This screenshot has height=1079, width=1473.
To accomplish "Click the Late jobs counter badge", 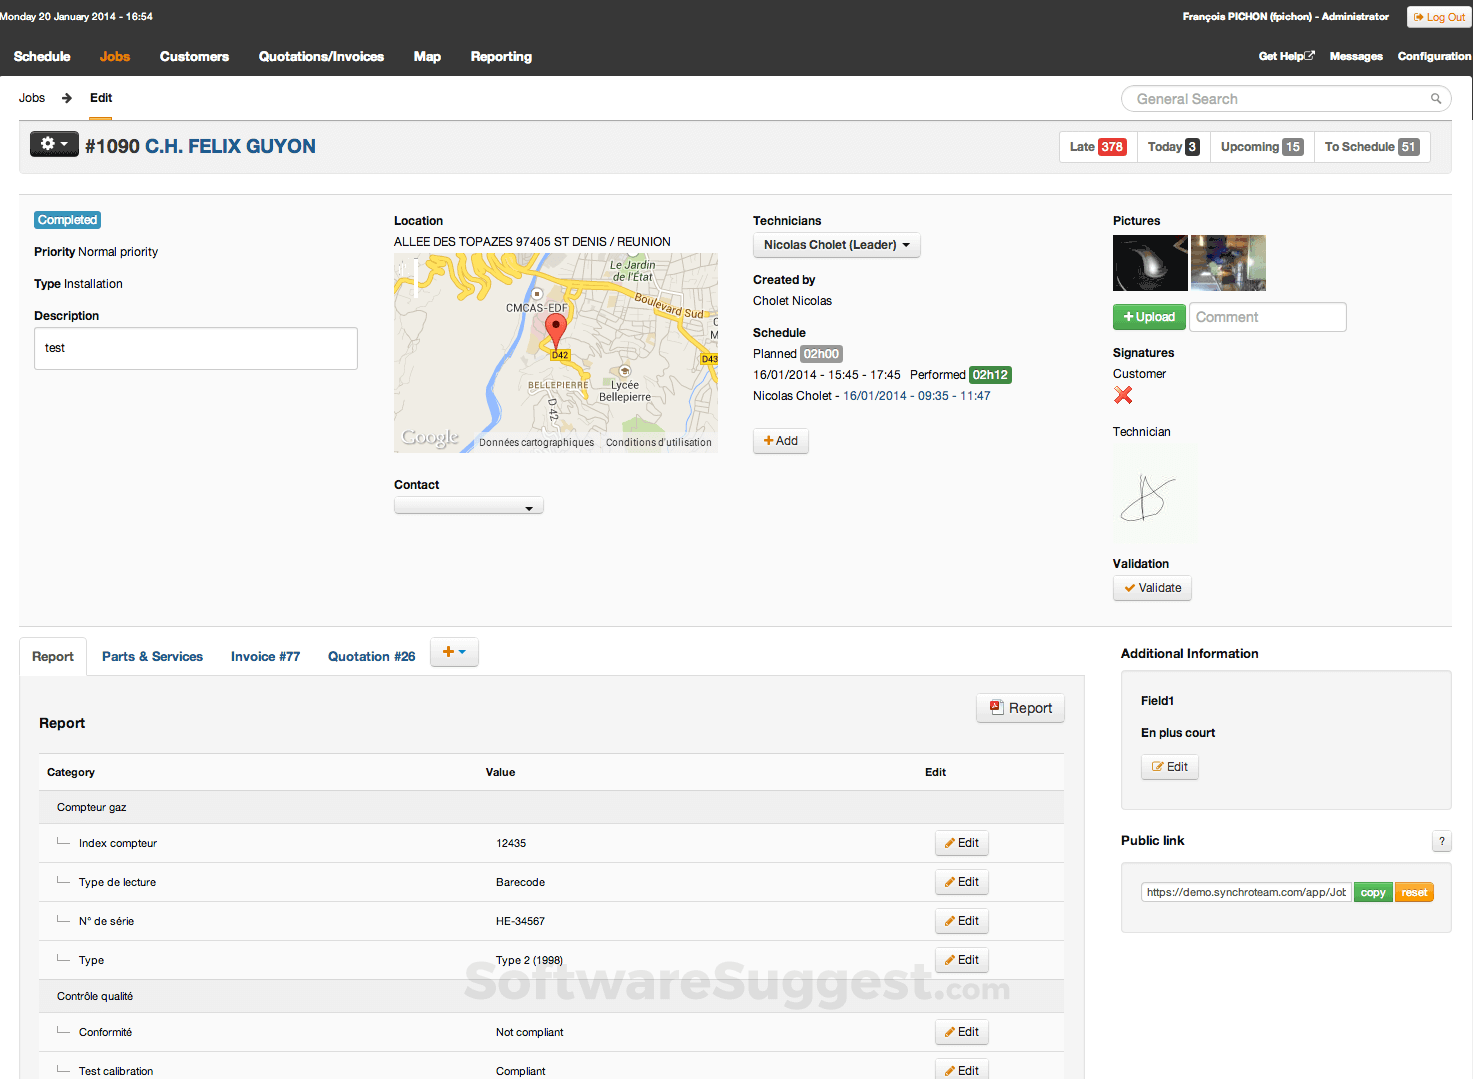I will point(1097,146).
